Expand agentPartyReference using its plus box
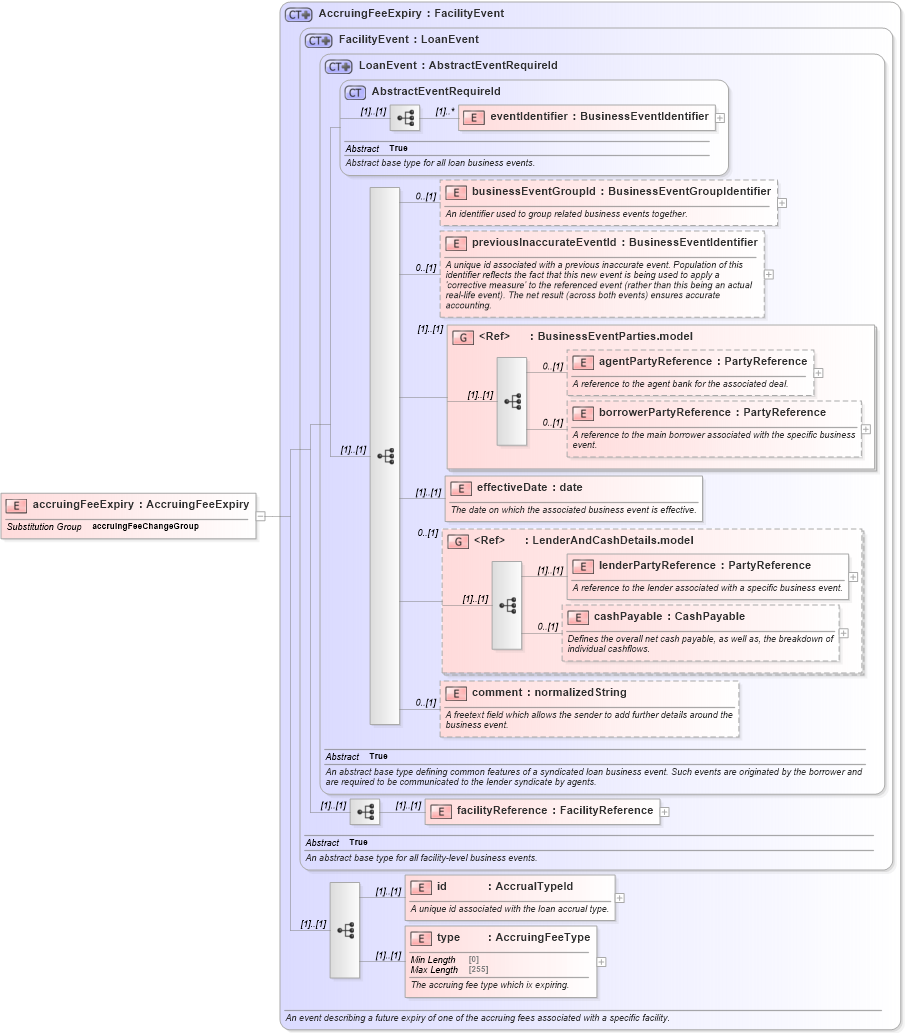 pyautogui.click(x=819, y=372)
